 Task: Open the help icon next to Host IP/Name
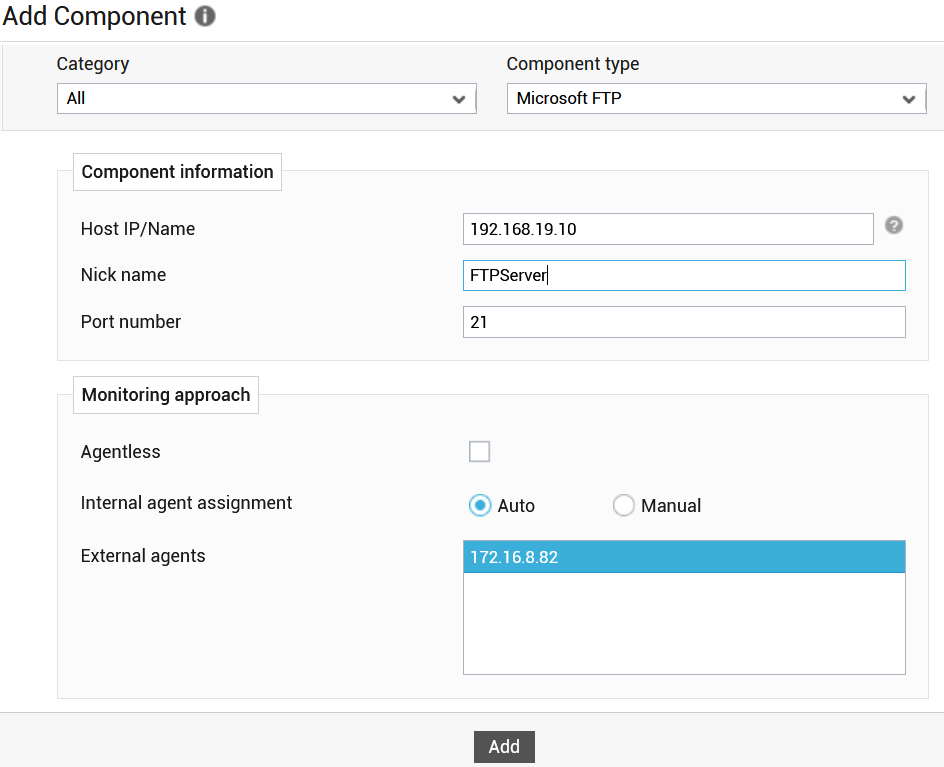[x=893, y=225]
